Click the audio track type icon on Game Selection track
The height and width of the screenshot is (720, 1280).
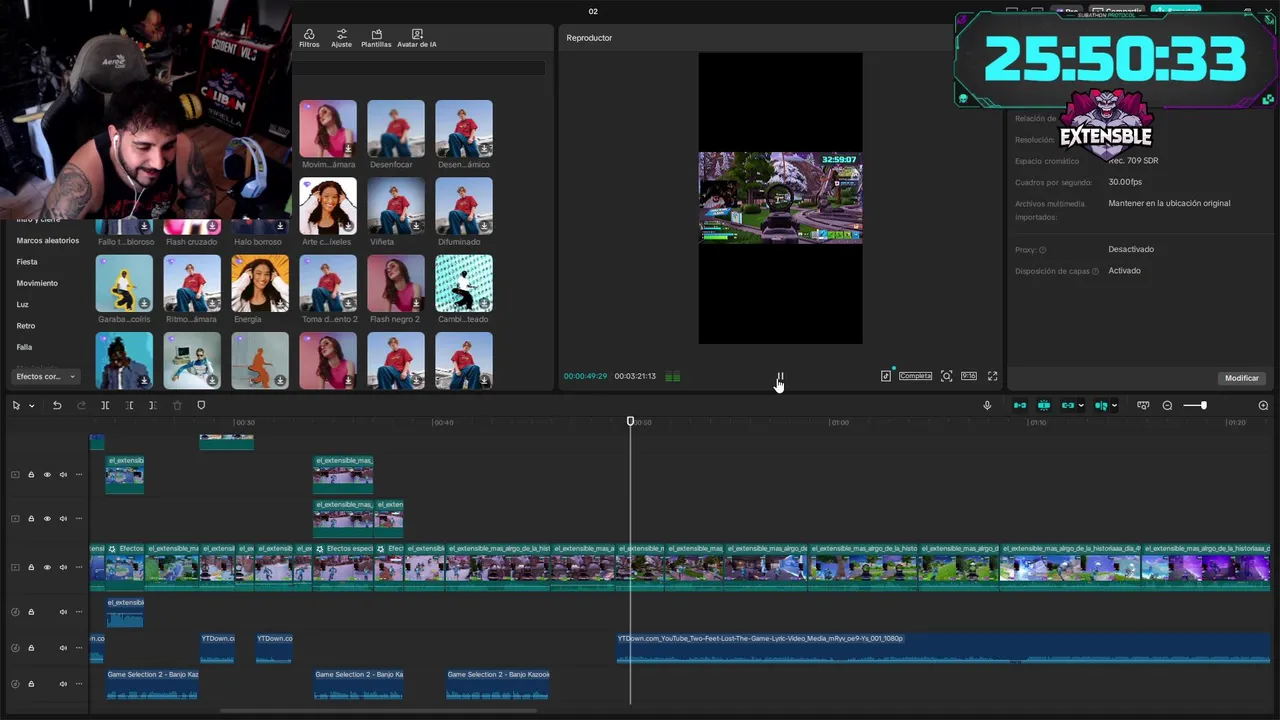(x=15, y=684)
